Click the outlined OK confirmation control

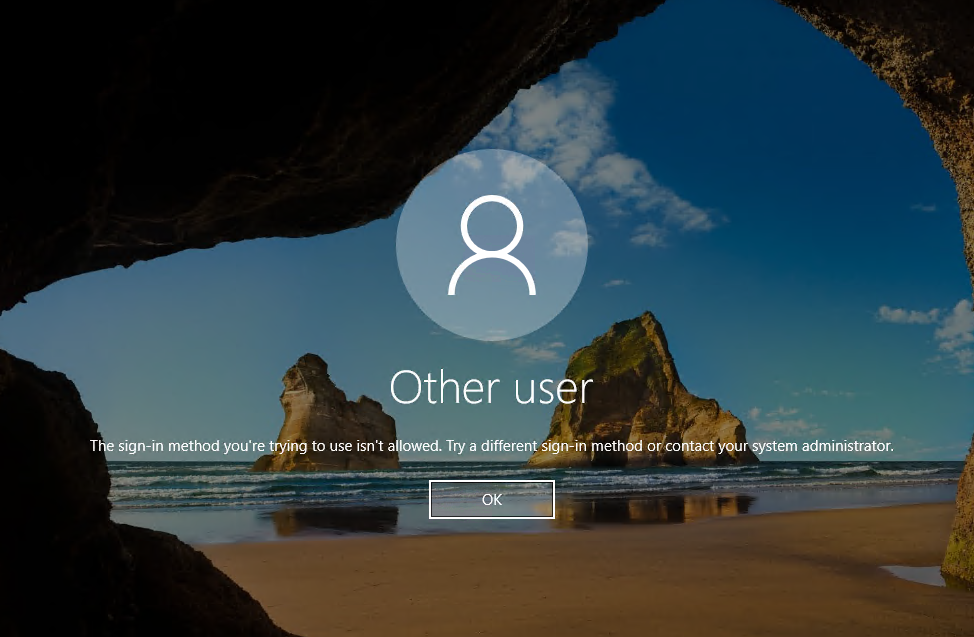point(491,499)
